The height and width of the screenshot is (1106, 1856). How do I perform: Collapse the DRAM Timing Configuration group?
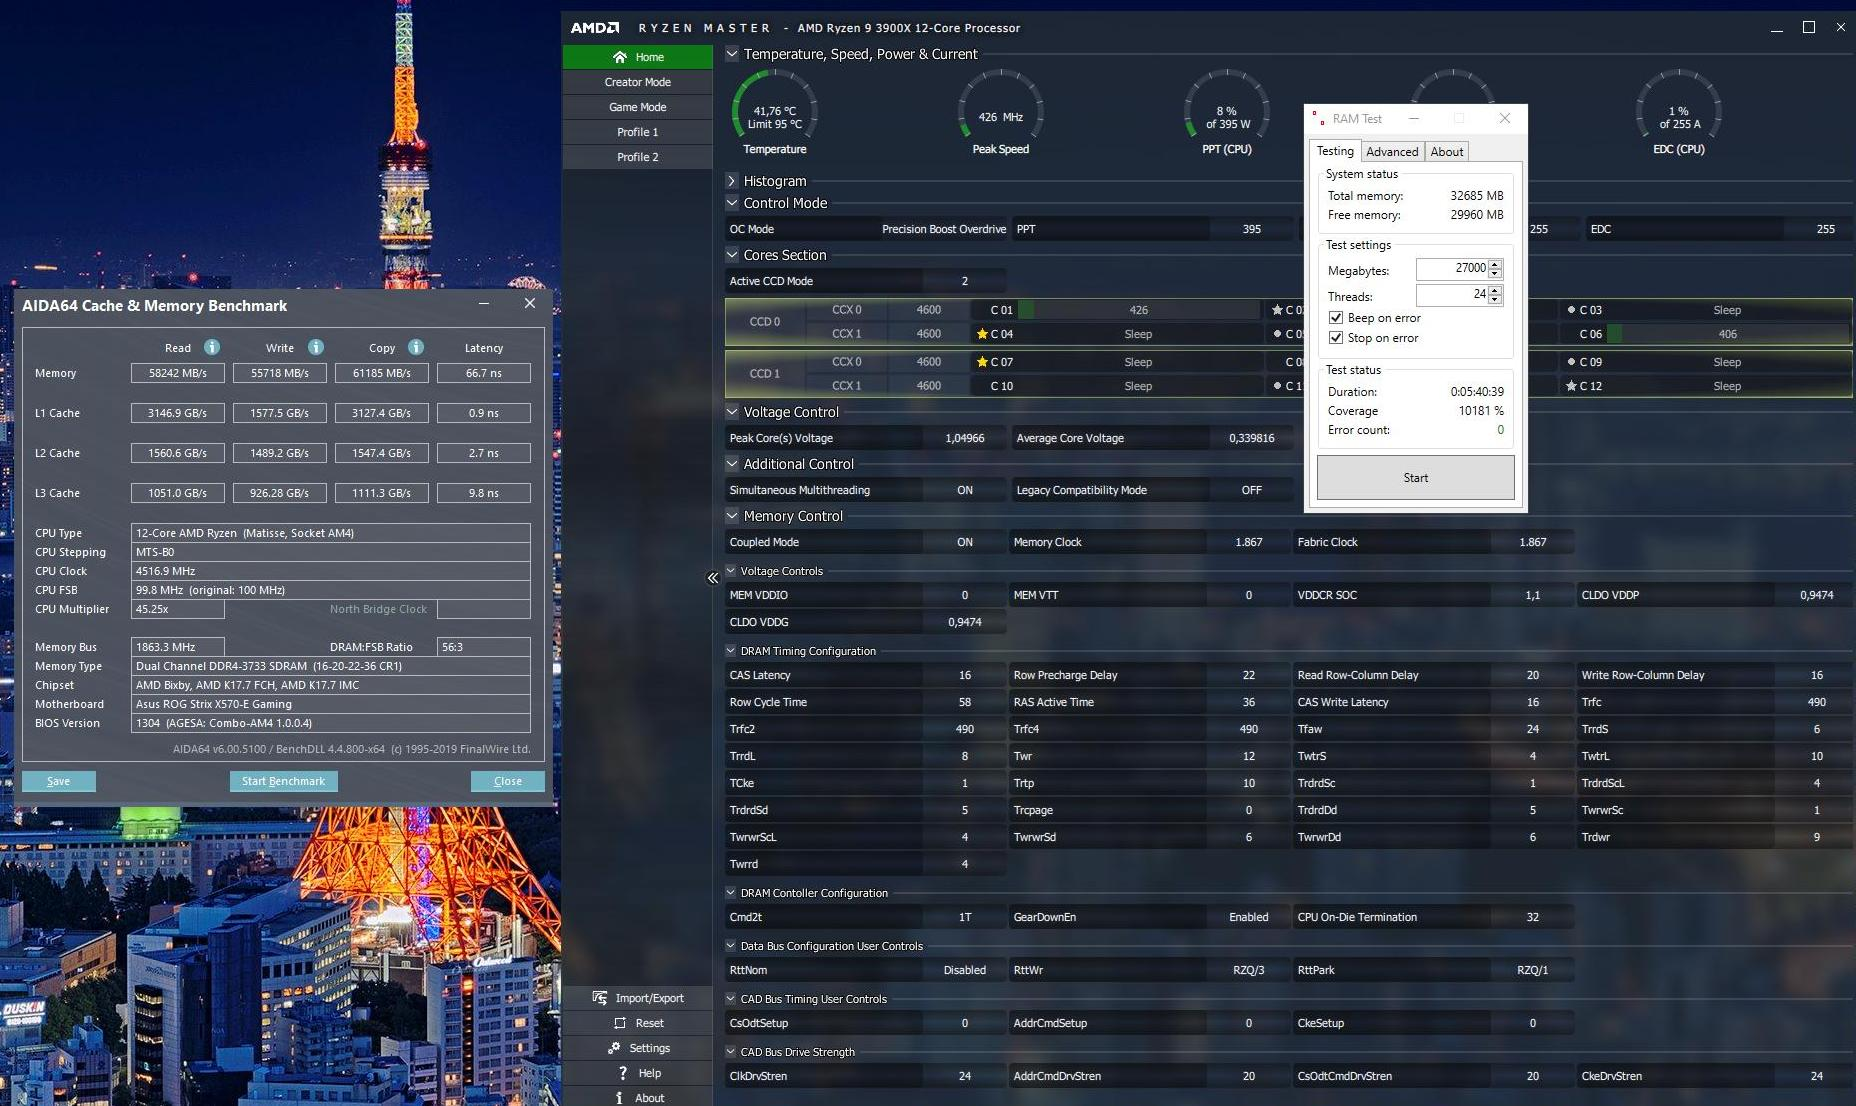pyautogui.click(x=730, y=651)
